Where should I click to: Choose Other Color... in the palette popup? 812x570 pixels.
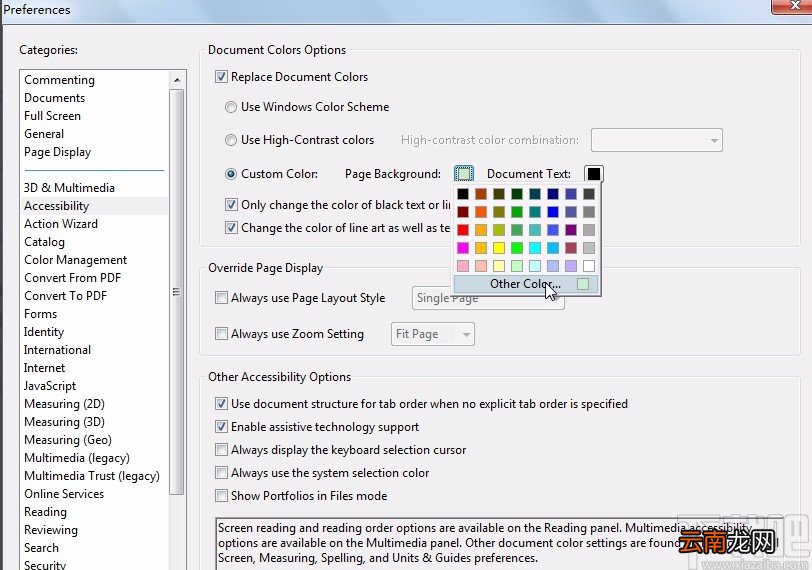coord(526,284)
